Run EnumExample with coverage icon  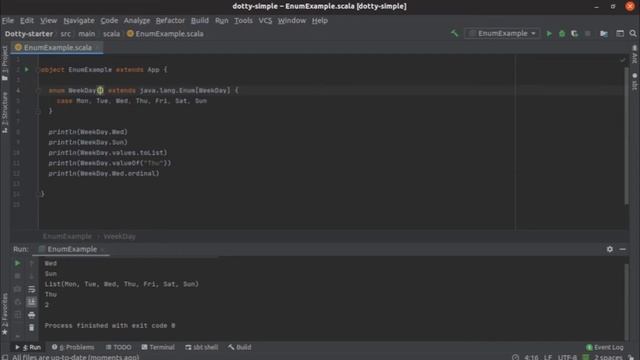point(574,34)
